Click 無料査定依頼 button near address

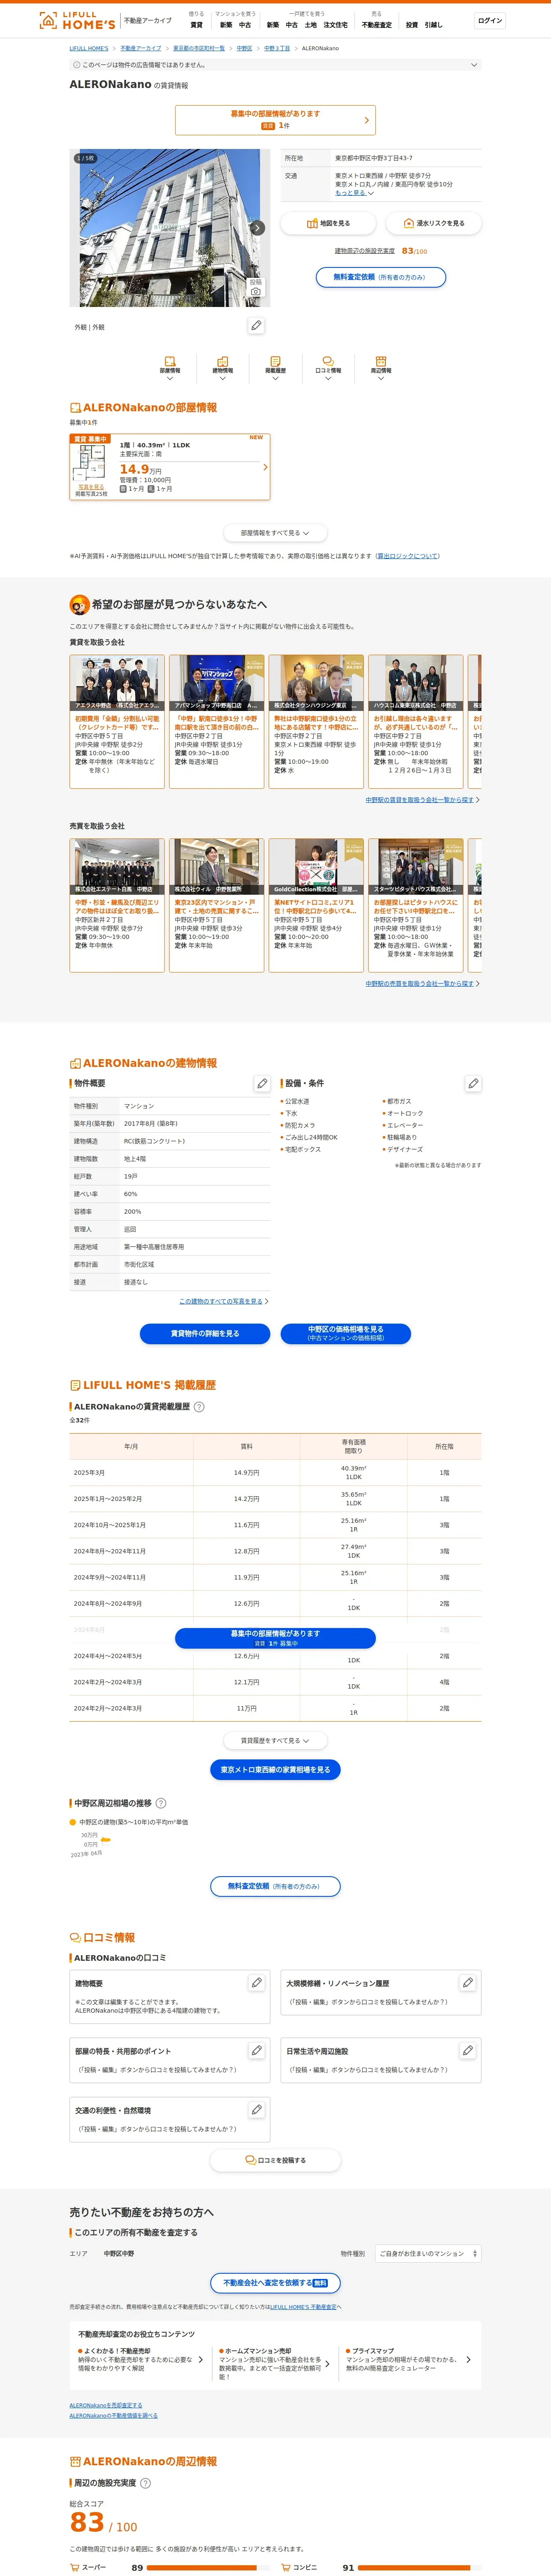pos(381,277)
